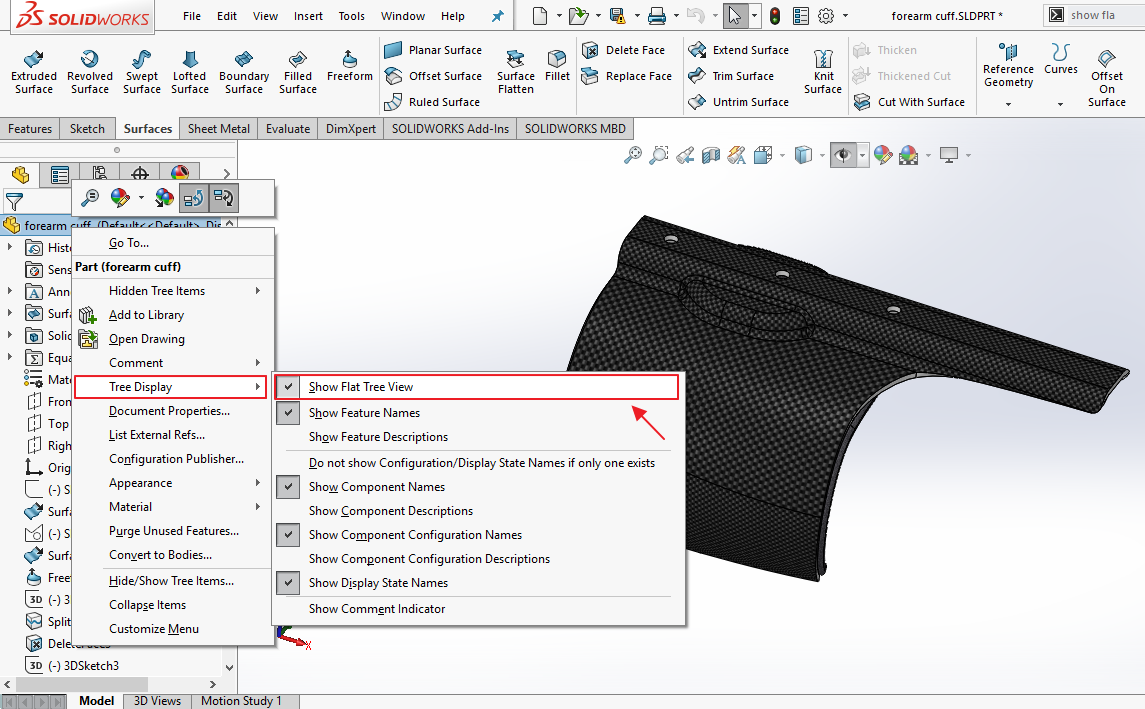Select the Revolved Surface tool
The image size is (1145, 709).
[89, 71]
